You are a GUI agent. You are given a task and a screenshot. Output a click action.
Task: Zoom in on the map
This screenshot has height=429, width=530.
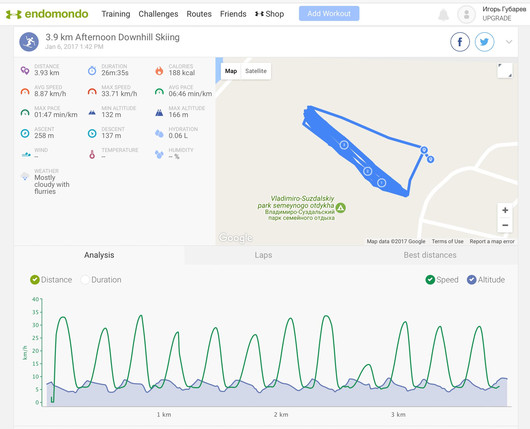coord(505,210)
